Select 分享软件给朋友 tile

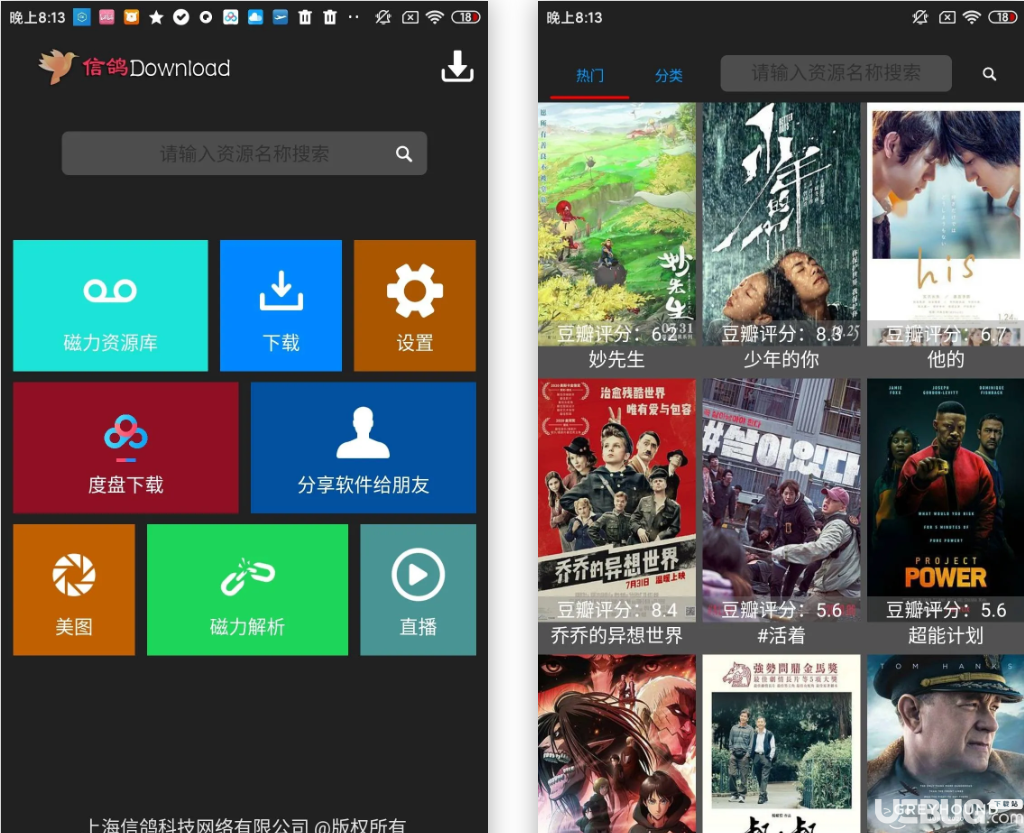coord(363,448)
